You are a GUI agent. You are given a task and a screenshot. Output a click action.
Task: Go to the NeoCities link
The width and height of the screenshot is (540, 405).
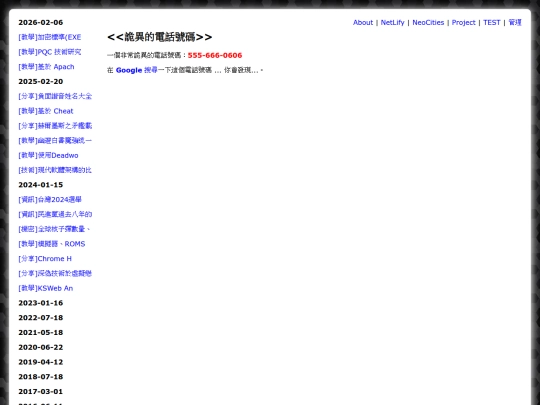428,22
